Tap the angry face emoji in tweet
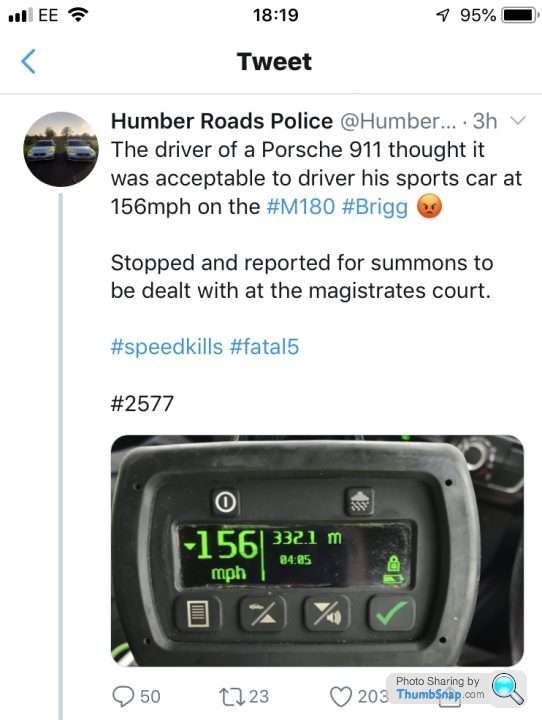The image size is (542, 720). coord(429,206)
